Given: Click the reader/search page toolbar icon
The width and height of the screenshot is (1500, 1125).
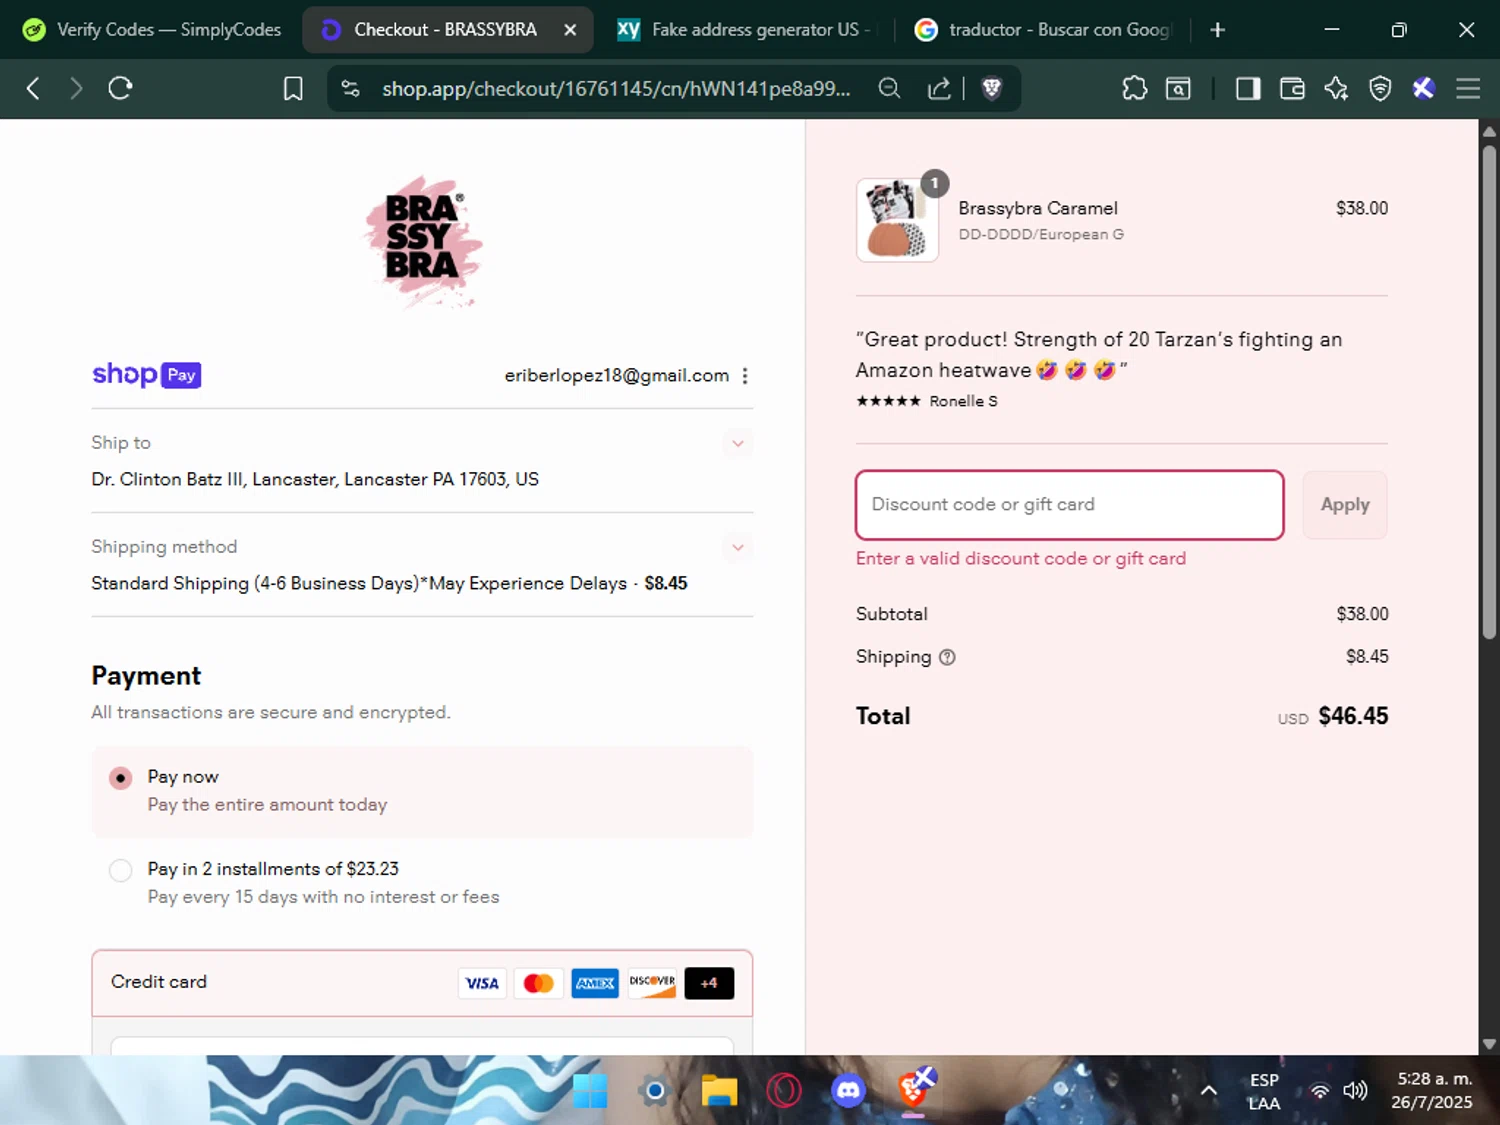Looking at the screenshot, I should (x=1179, y=89).
